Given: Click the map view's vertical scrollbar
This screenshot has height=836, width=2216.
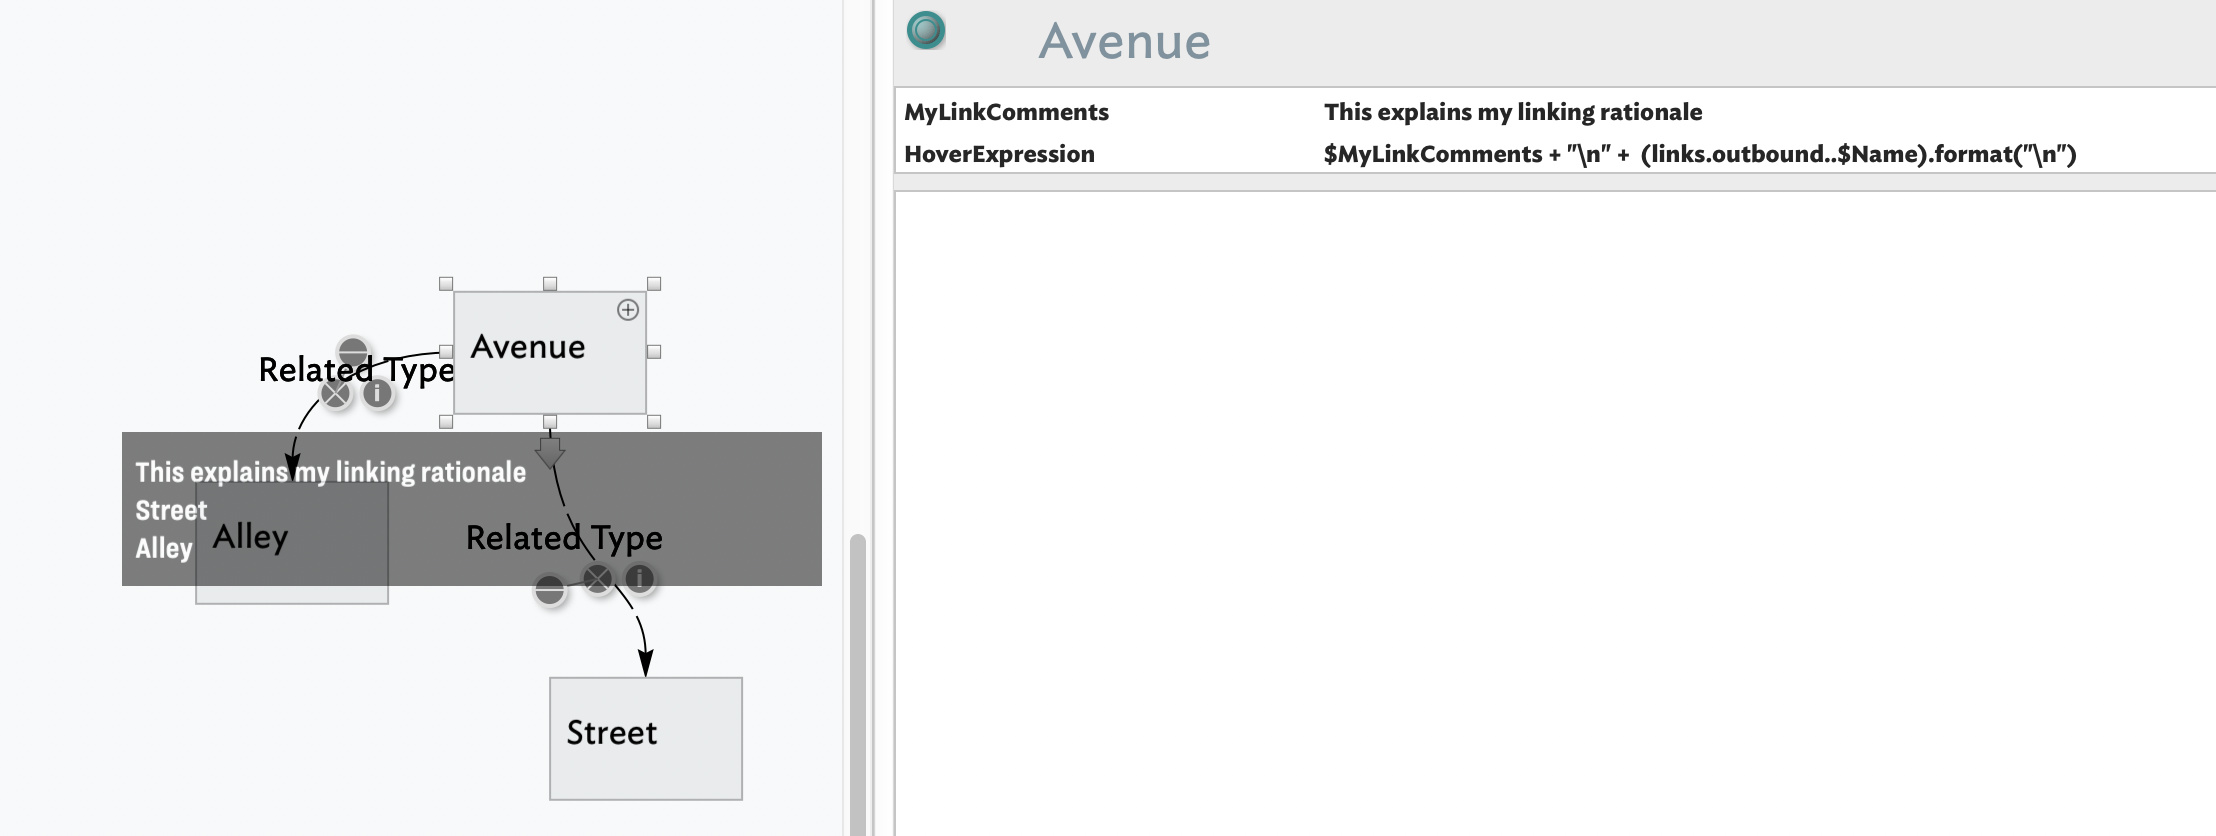Looking at the screenshot, I should pyautogui.click(x=857, y=680).
